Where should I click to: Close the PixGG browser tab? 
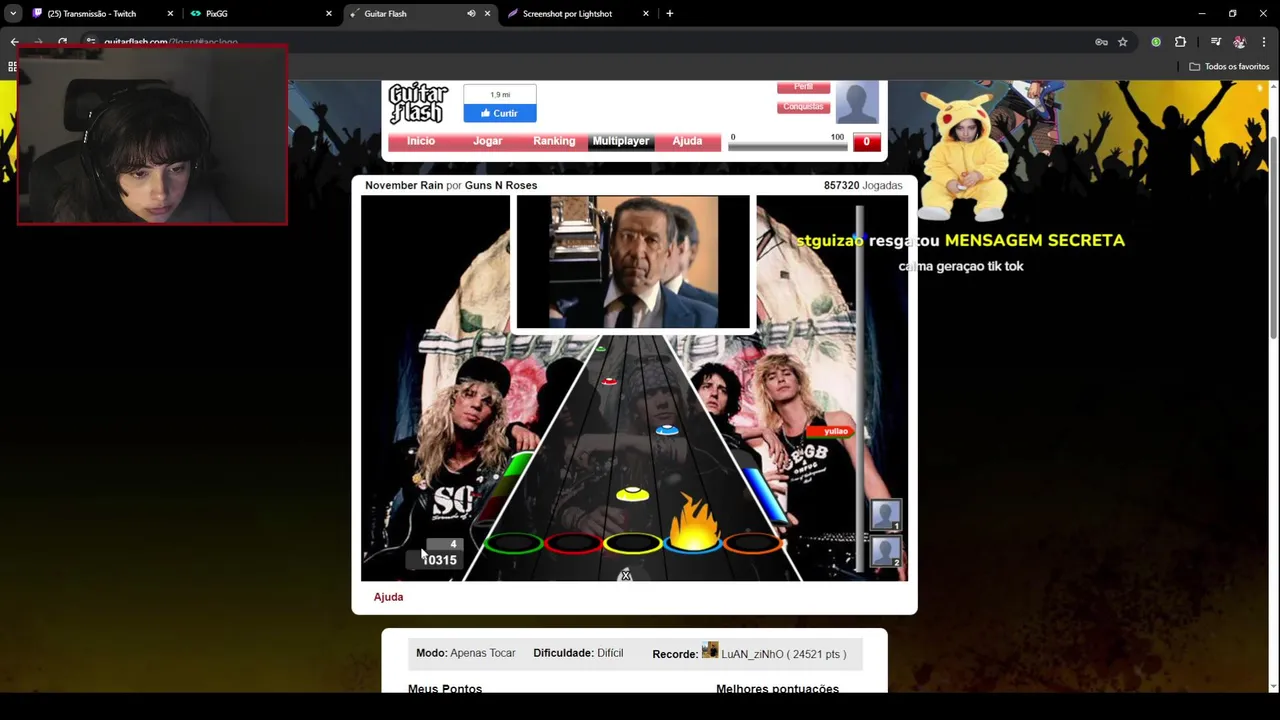328,14
